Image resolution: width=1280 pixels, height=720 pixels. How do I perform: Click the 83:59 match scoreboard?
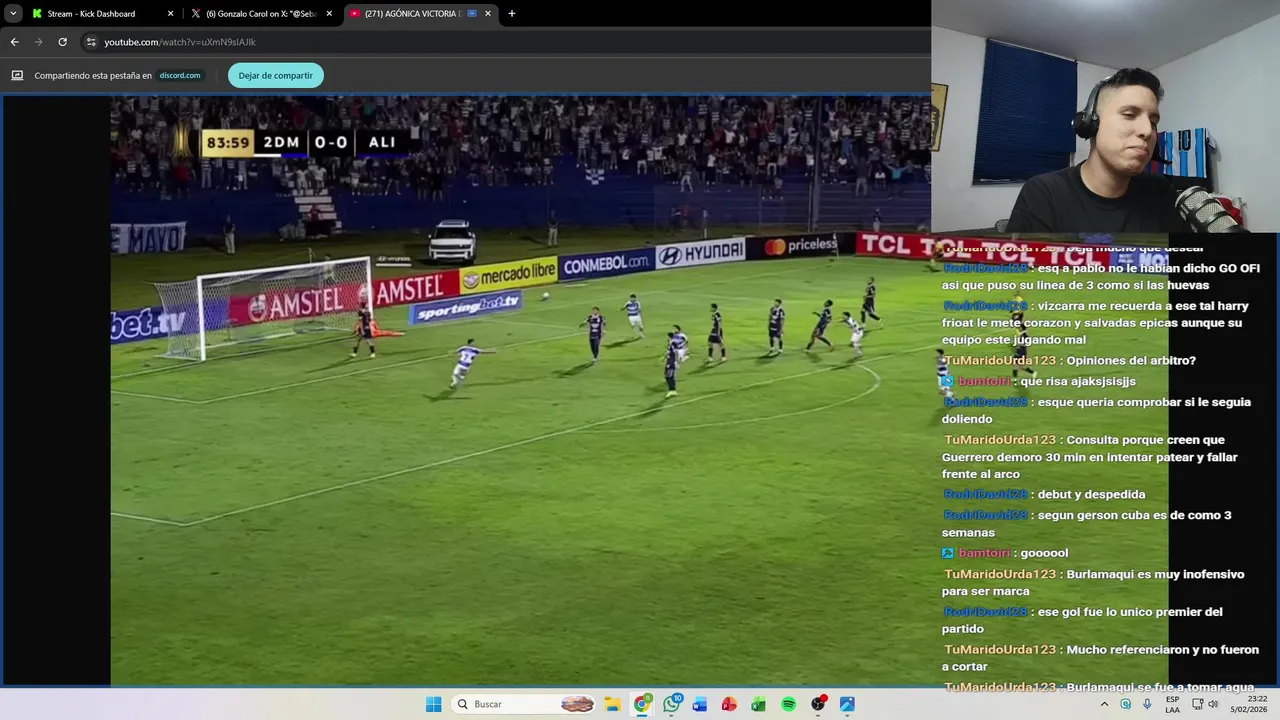(x=304, y=142)
